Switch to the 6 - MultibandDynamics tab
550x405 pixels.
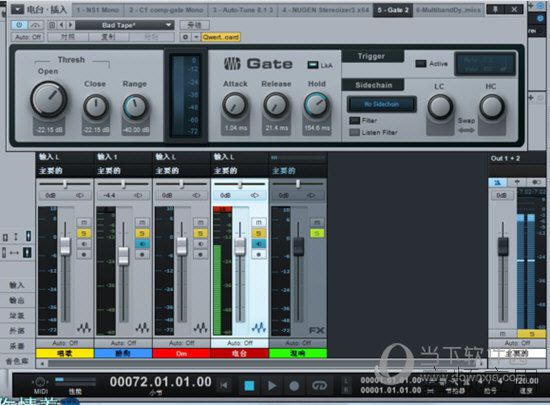(x=449, y=10)
